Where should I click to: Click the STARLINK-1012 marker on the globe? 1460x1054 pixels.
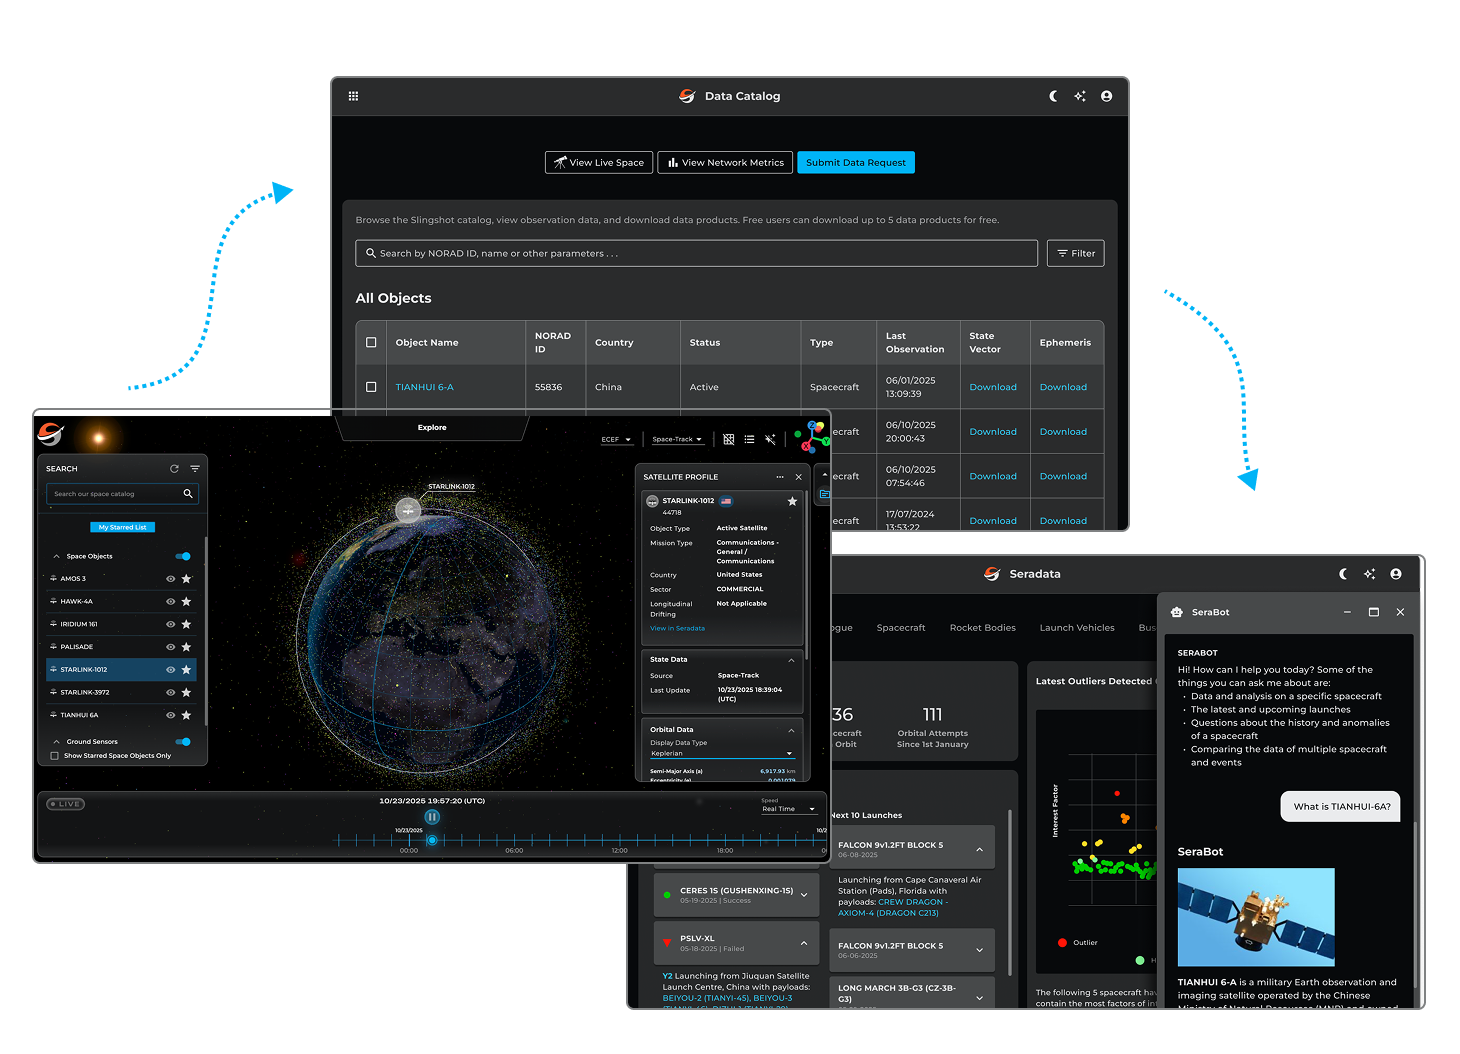click(x=407, y=510)
